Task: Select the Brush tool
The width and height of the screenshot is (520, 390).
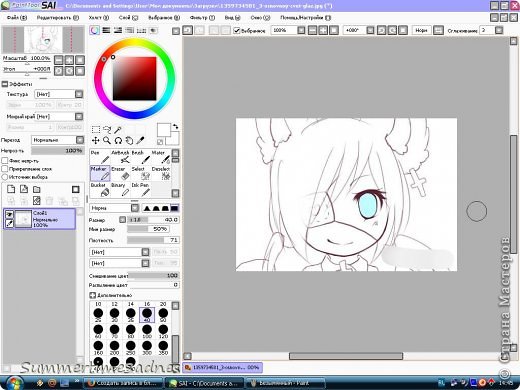Action: 140,157
